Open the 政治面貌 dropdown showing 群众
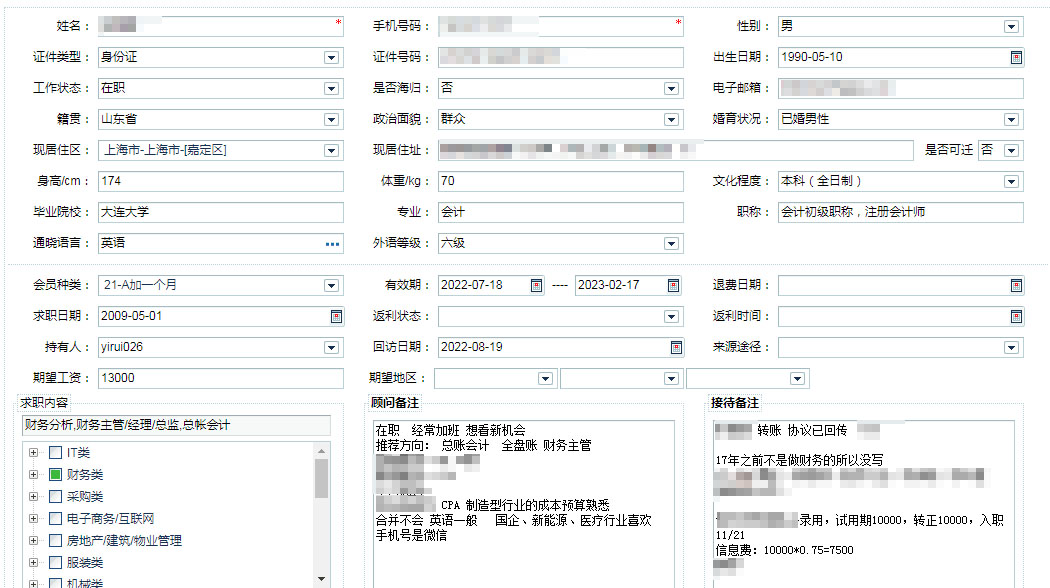This screenshot has width=1050, height=588. pos(671,119)
